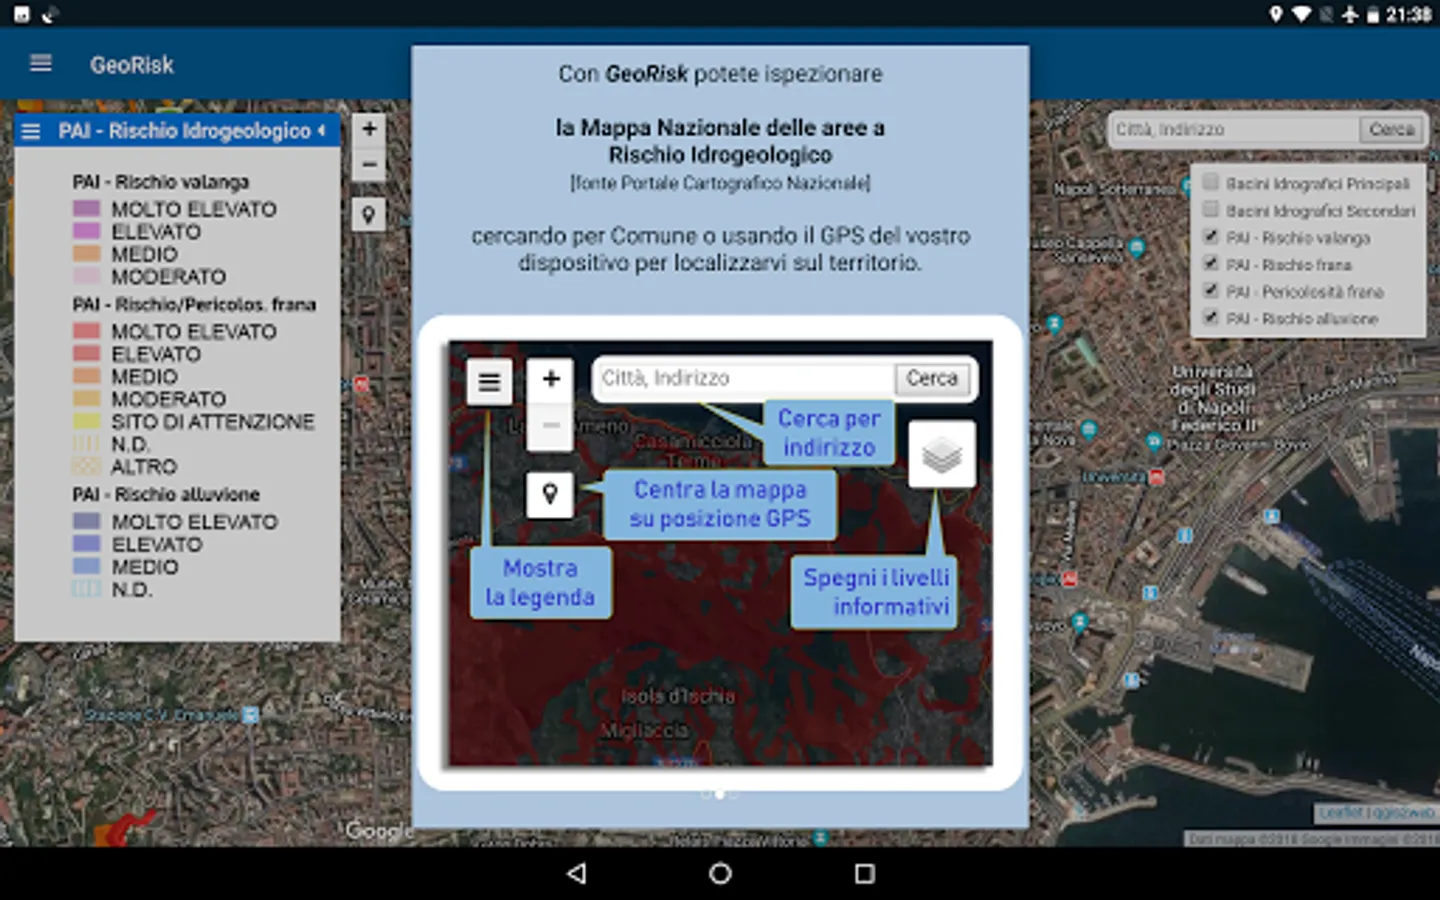This screenshot has height=900, width=1440.
Task: Uncheck PAI - Rischio alluvione layer
Action: click(x=1211, y=318)
